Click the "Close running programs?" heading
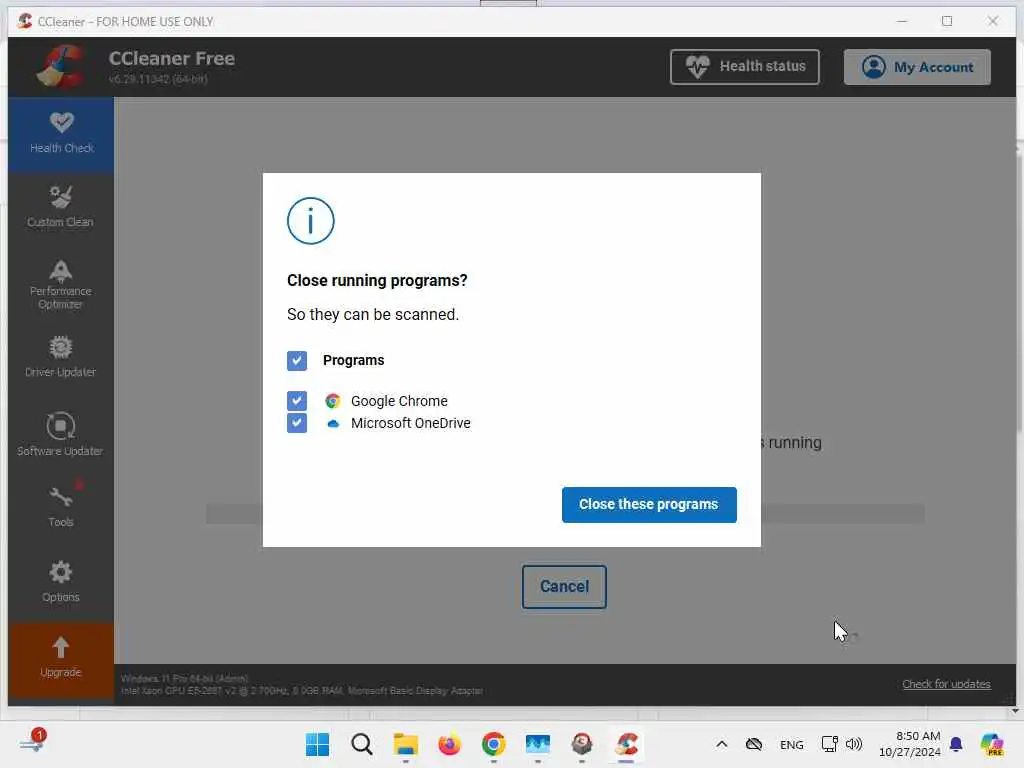This screenshot has width=1024, height=768. click(377, 280)
